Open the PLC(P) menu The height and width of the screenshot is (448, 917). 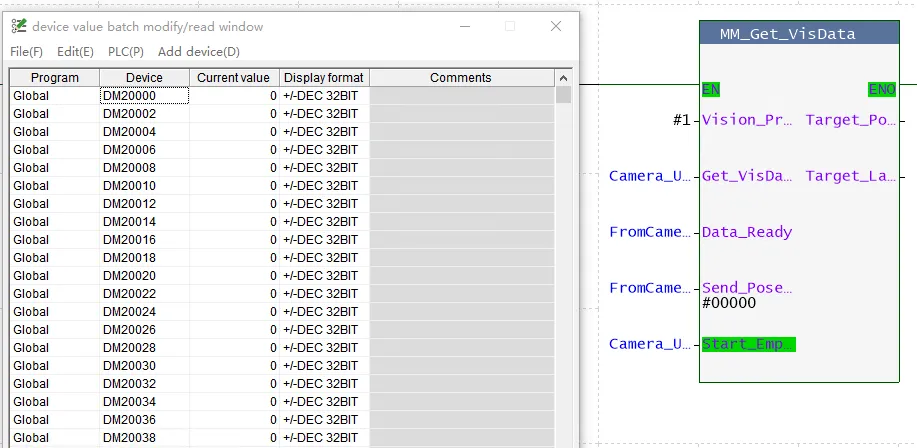126,51
